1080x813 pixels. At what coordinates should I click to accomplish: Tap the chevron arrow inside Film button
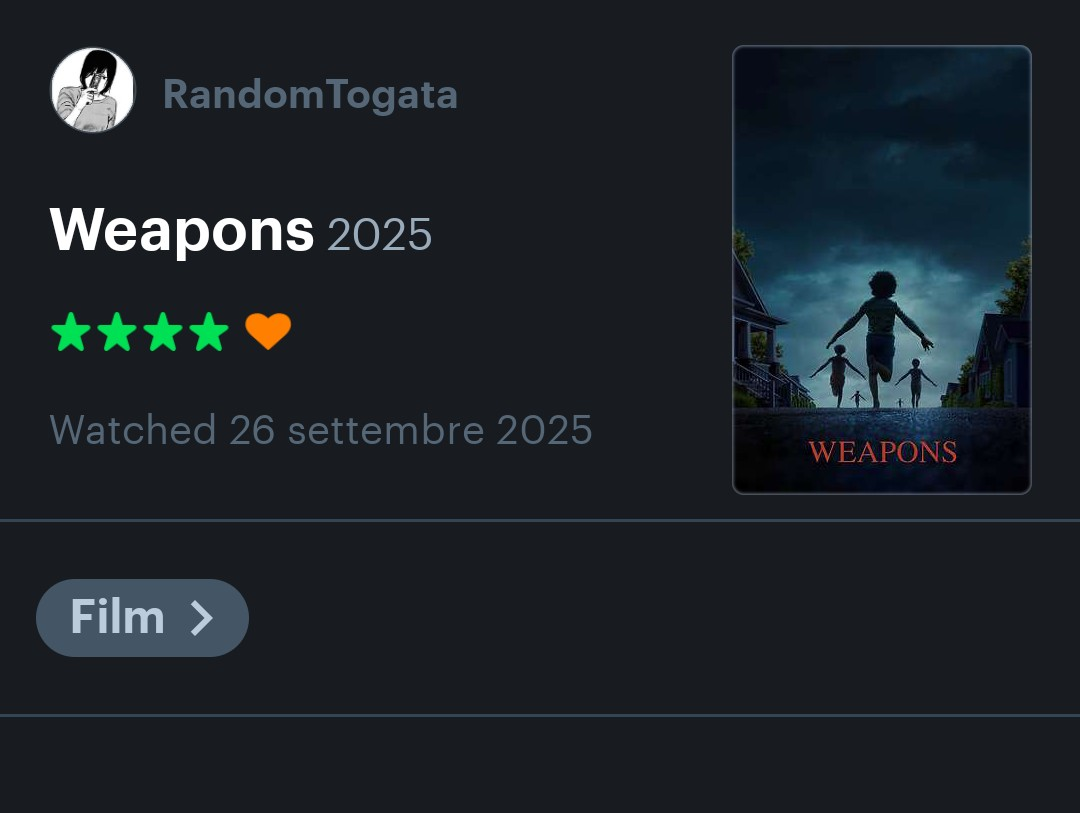(202, 618)
